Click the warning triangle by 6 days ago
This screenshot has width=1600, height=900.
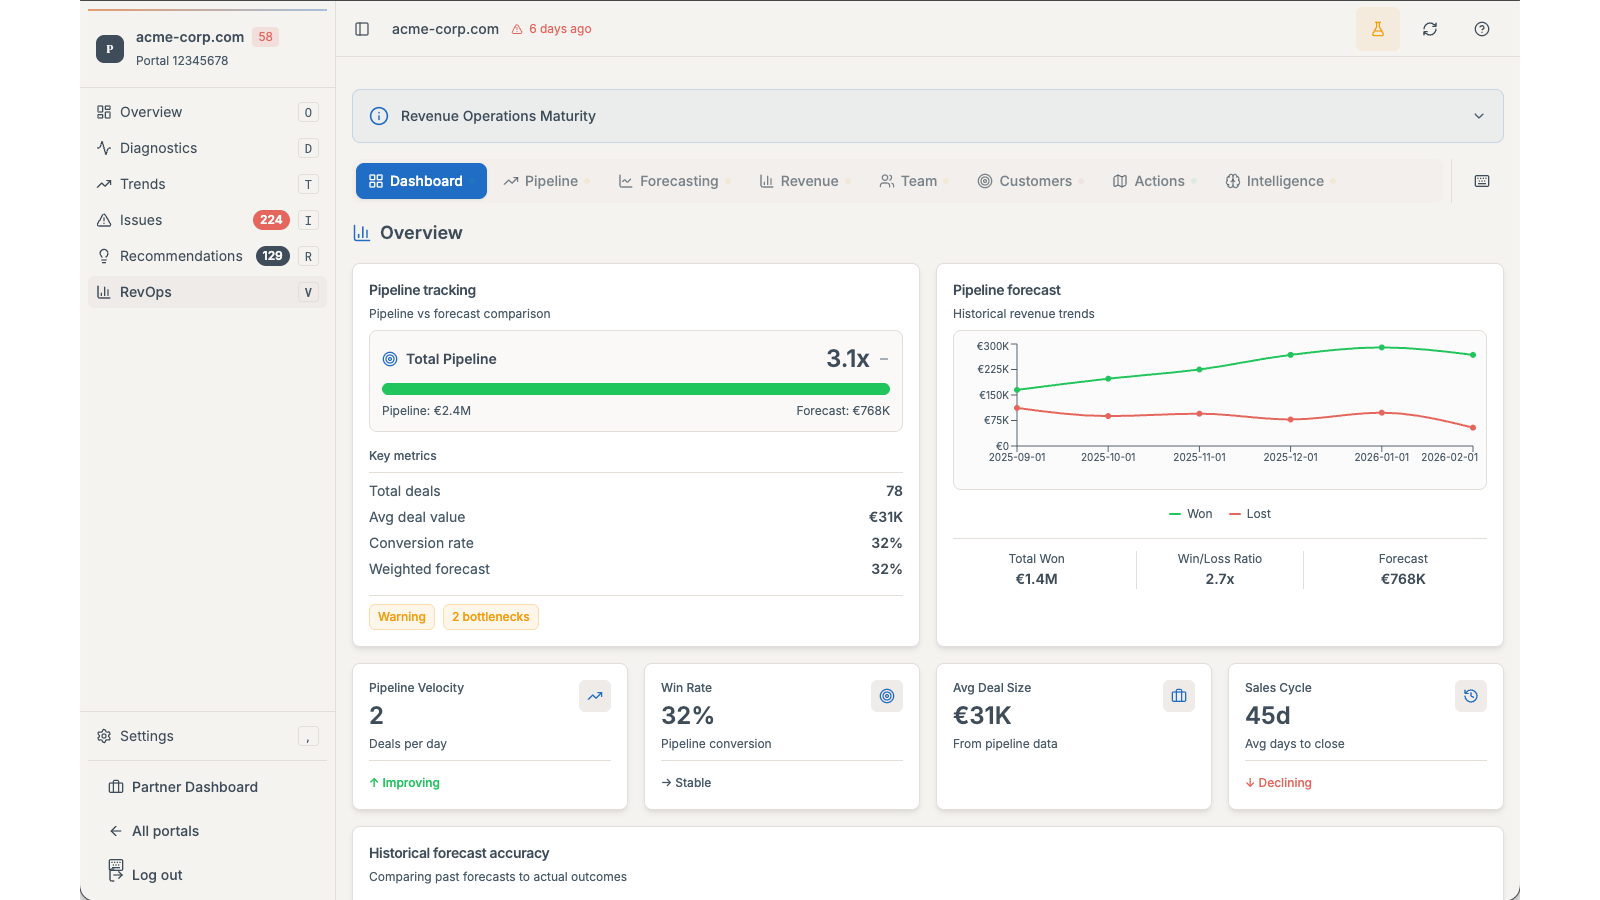[x=517, y=29]
